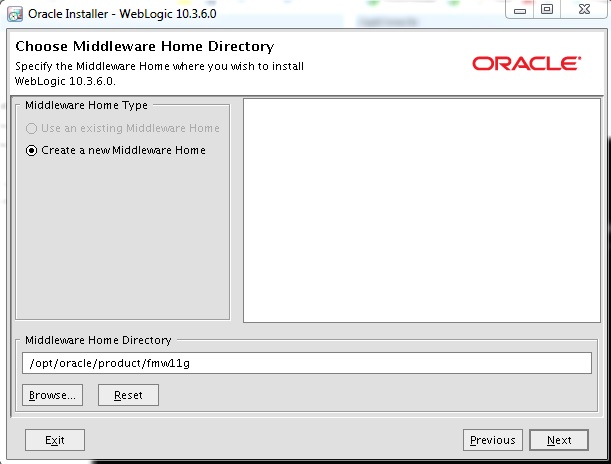Exit the installer

click(54, 440)
